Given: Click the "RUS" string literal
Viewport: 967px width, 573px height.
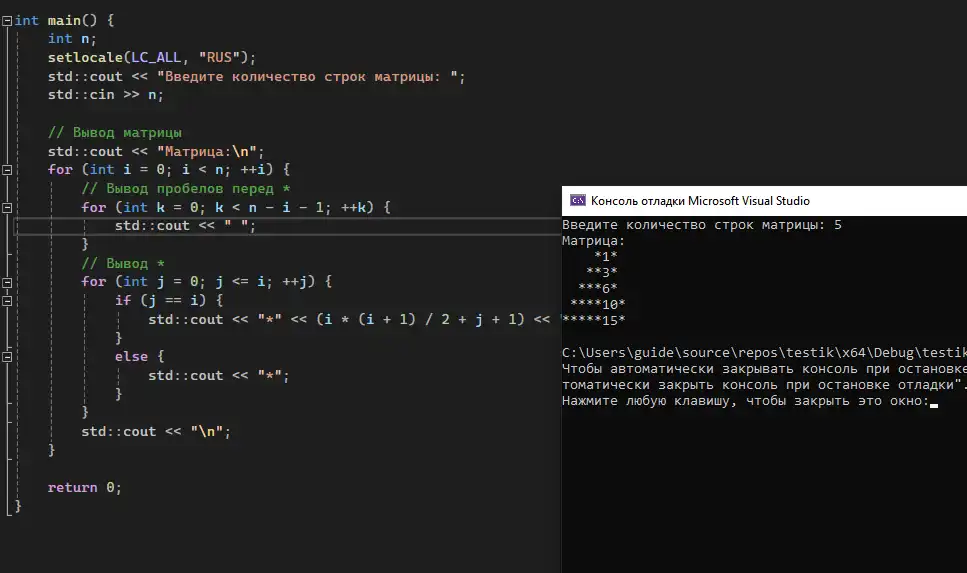Looking at the screenshot, I should point(219,57).
